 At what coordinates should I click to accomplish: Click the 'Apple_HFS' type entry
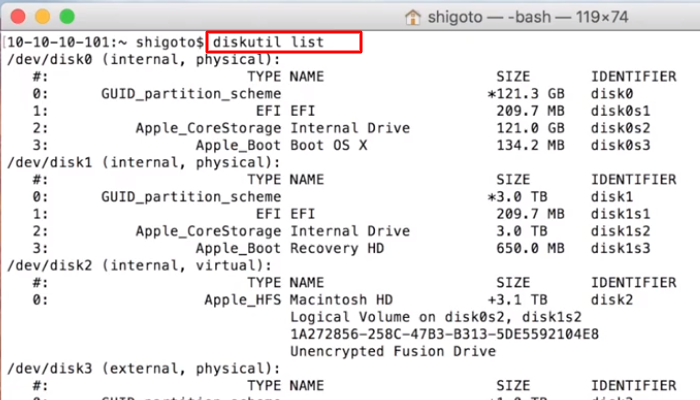[244, 299]
